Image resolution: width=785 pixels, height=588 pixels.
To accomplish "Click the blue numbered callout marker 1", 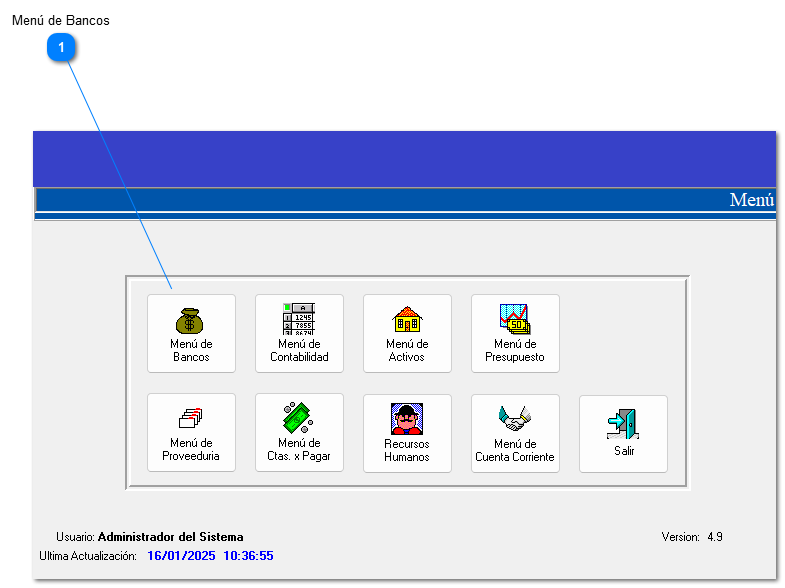I will coord(63,47).
